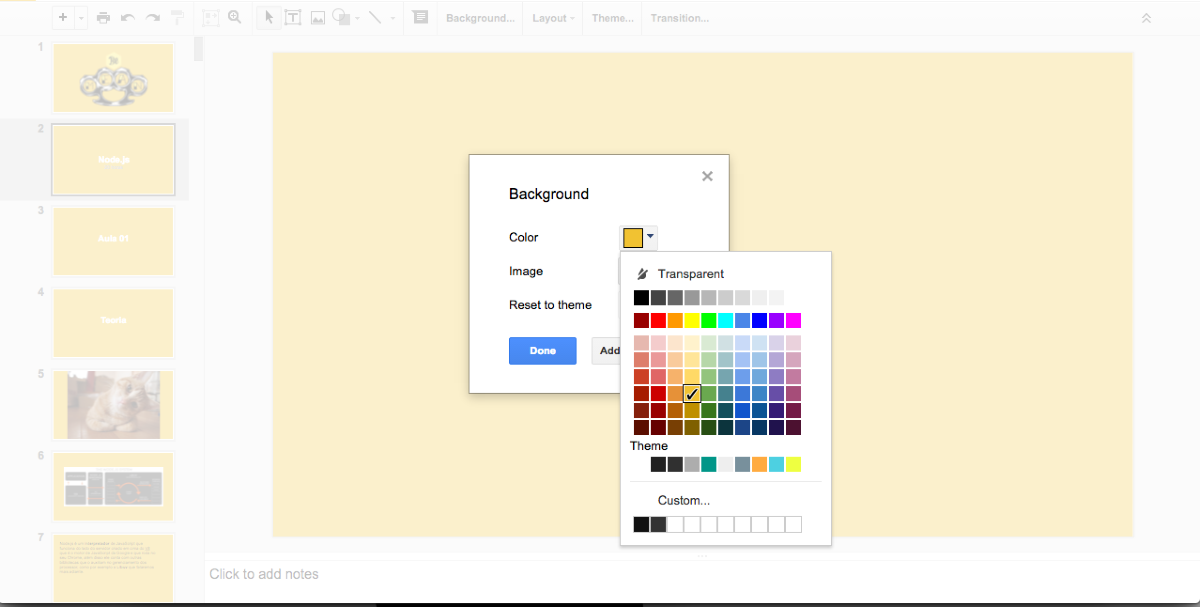Select the Teoria slide thumbnail
The width and height of the screenshot is (1200, 607).
[x=113, y=323]
